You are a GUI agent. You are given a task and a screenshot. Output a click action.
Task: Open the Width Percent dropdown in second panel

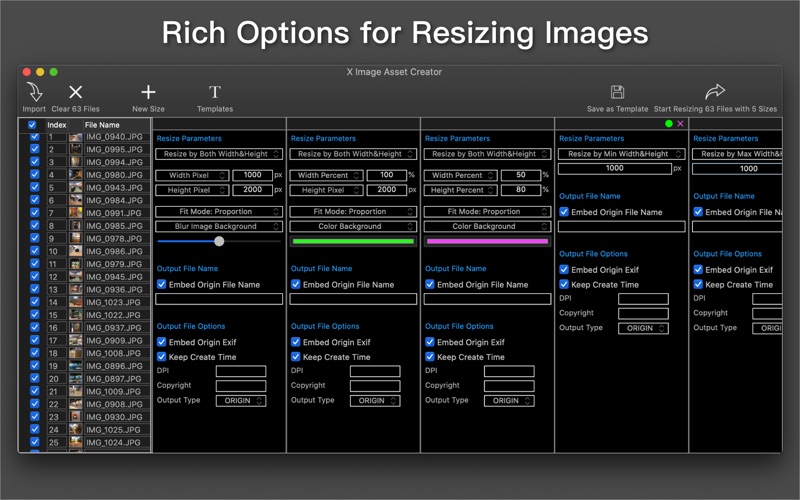327,175
